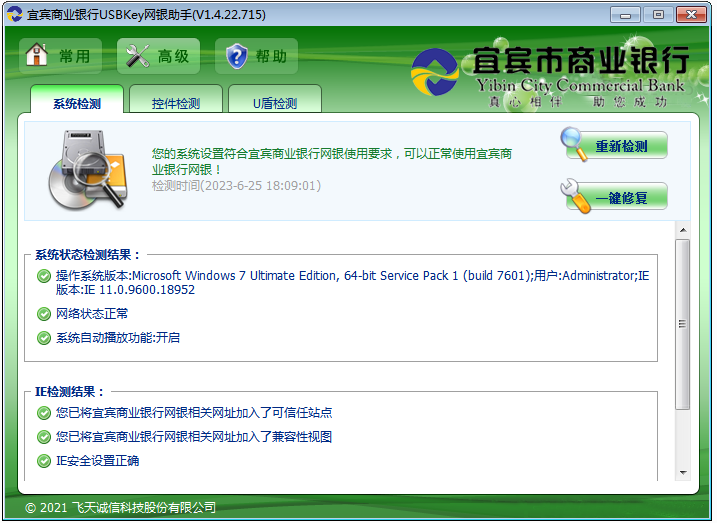Switch to the 系统检测 tab
Viewport: 717px width, 523px height.
(77, 103)
